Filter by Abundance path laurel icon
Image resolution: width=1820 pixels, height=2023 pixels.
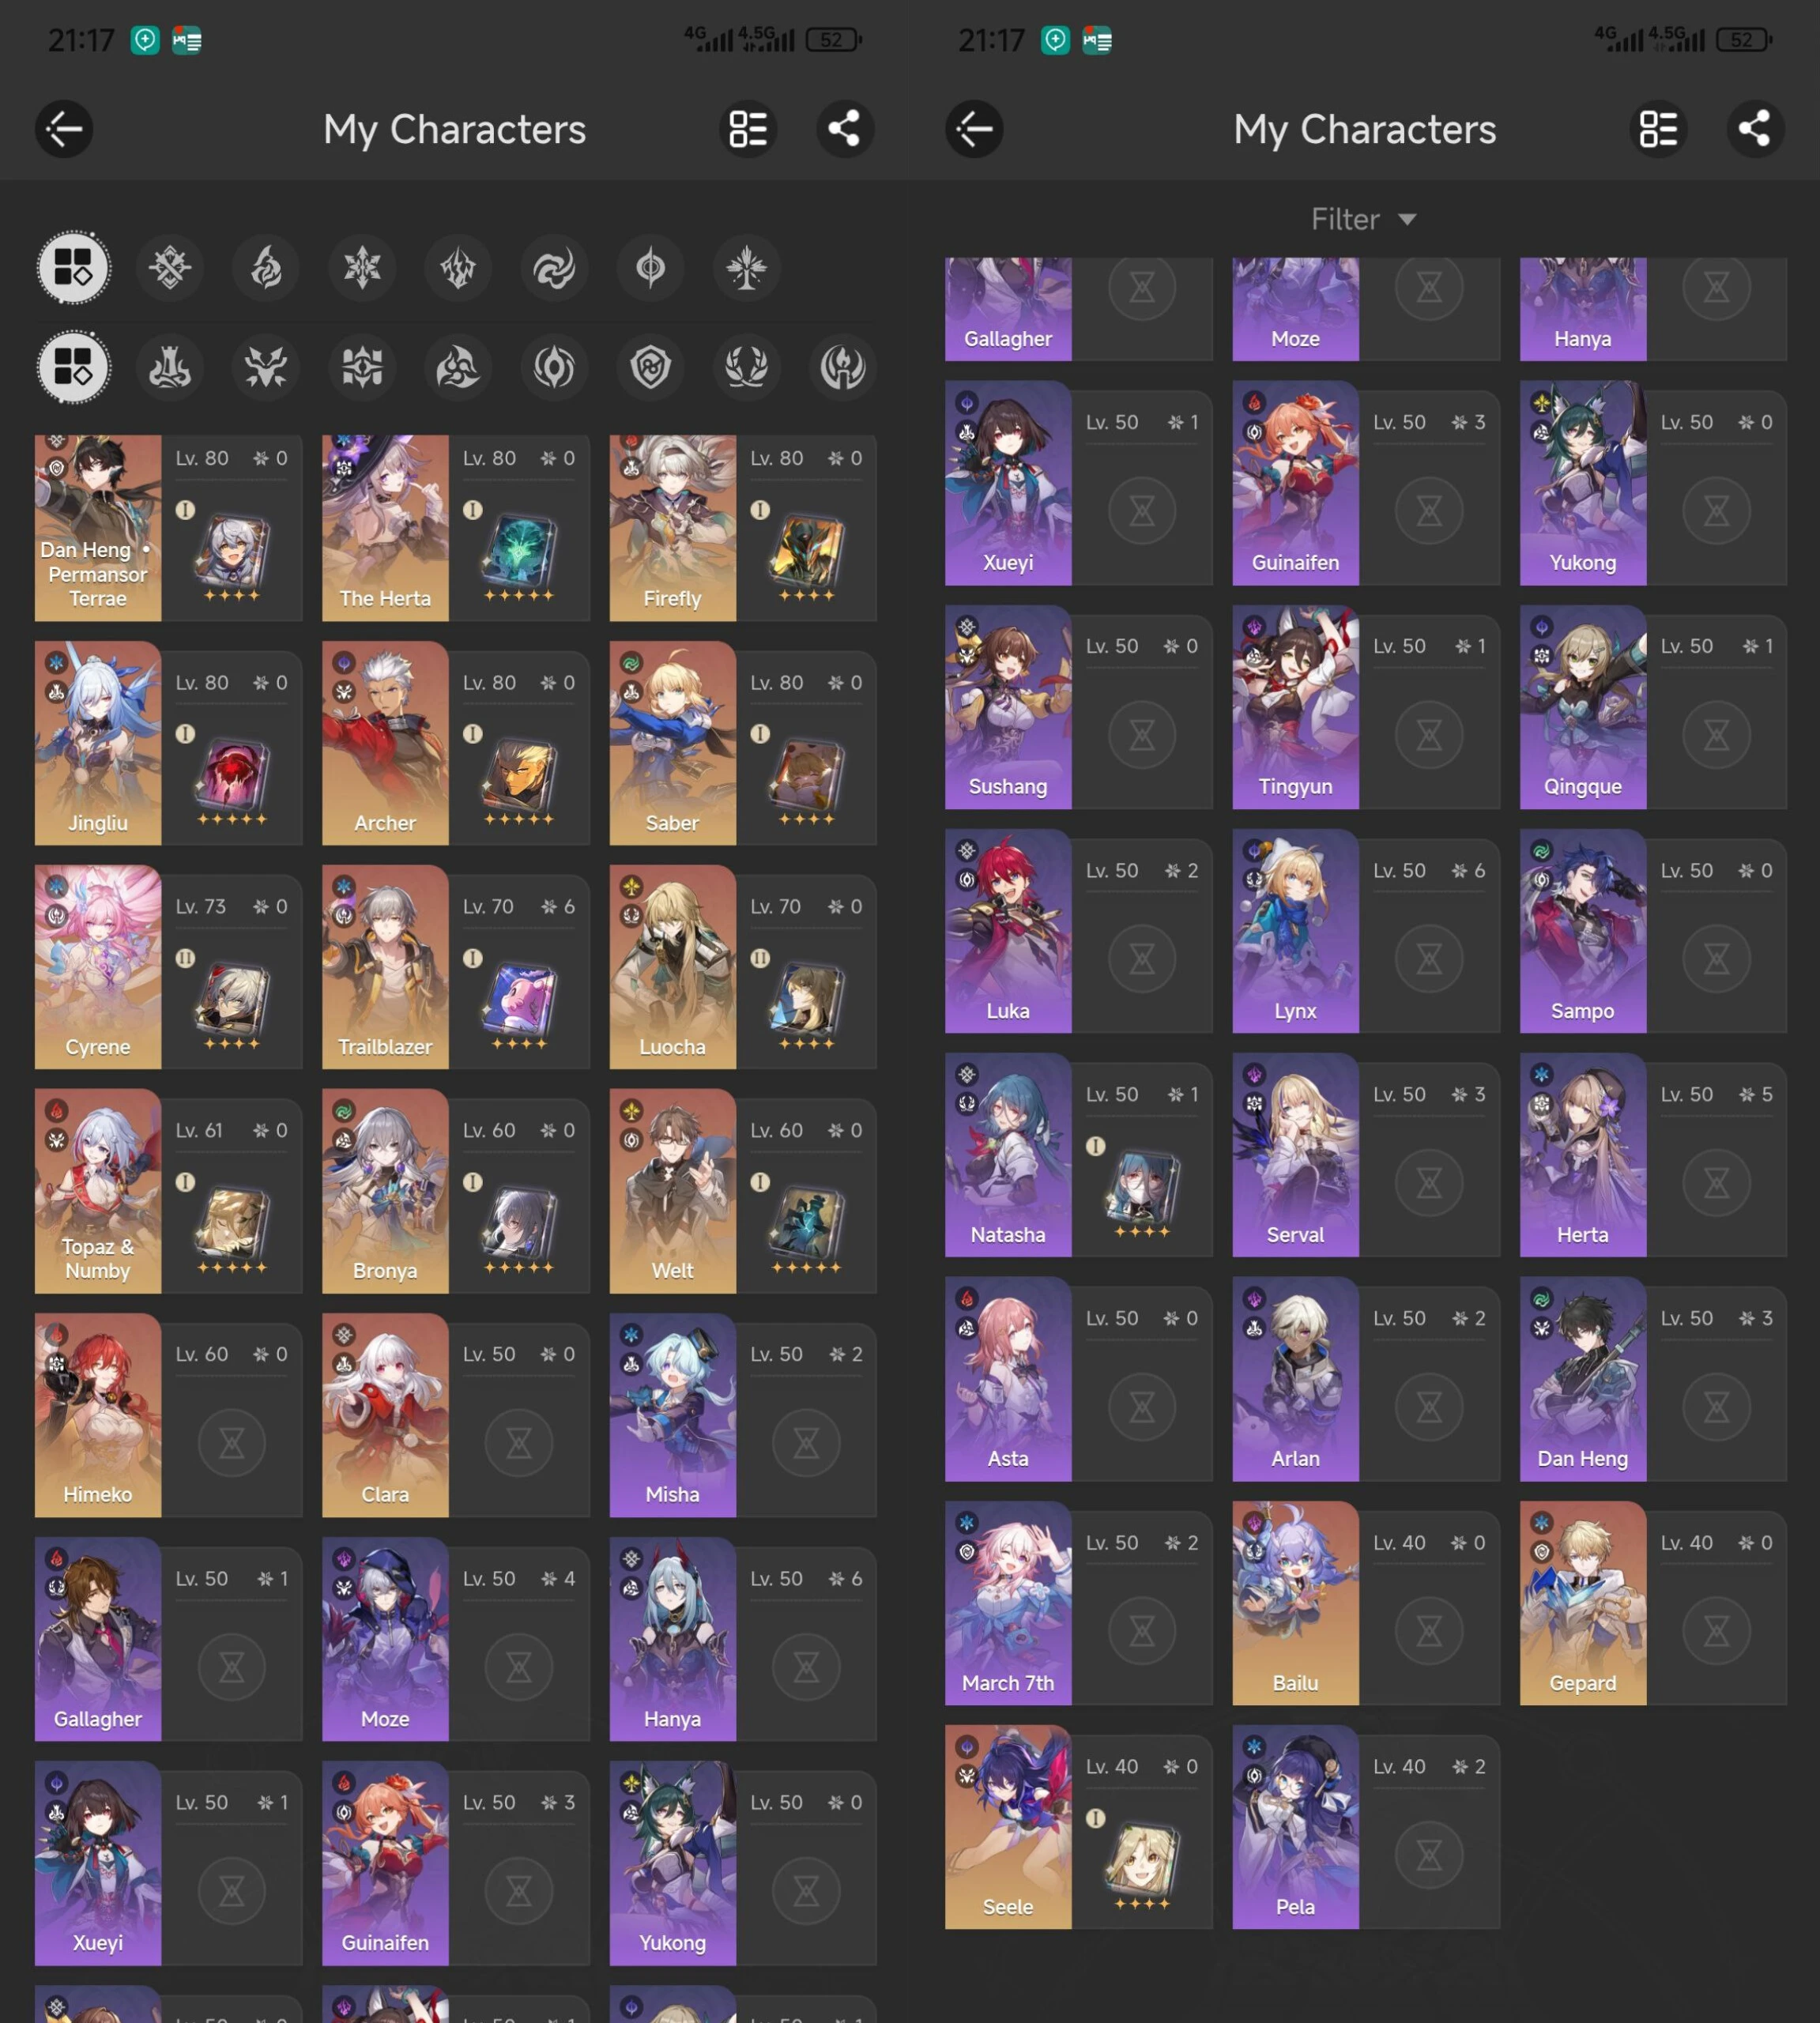(x=746, y=367)
